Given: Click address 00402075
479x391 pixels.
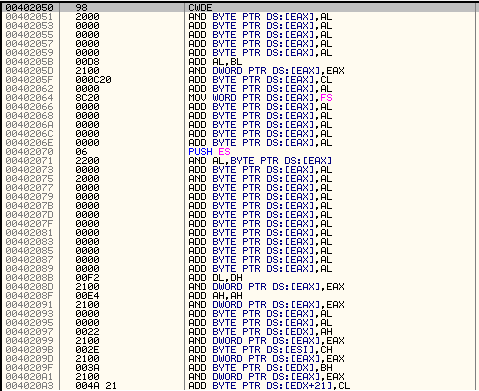Looking at the screenshot, I should (x=29, y=179).
